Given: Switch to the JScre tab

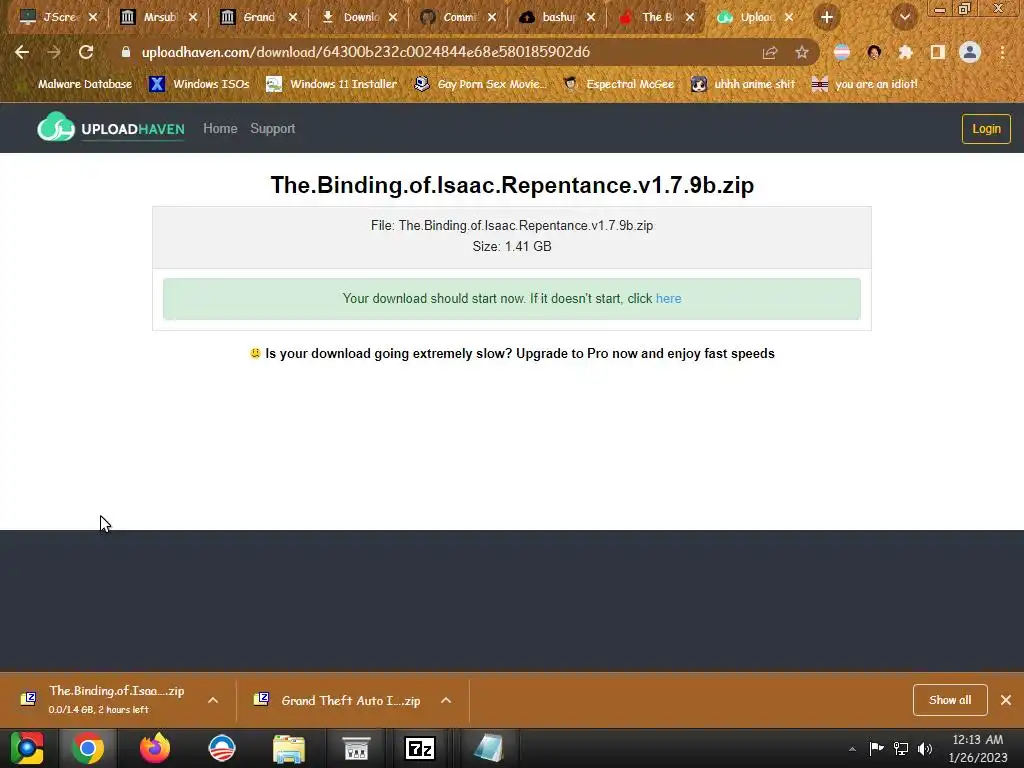Looking at the screenshot, I should pyautogui.click(x=59, y=18).
